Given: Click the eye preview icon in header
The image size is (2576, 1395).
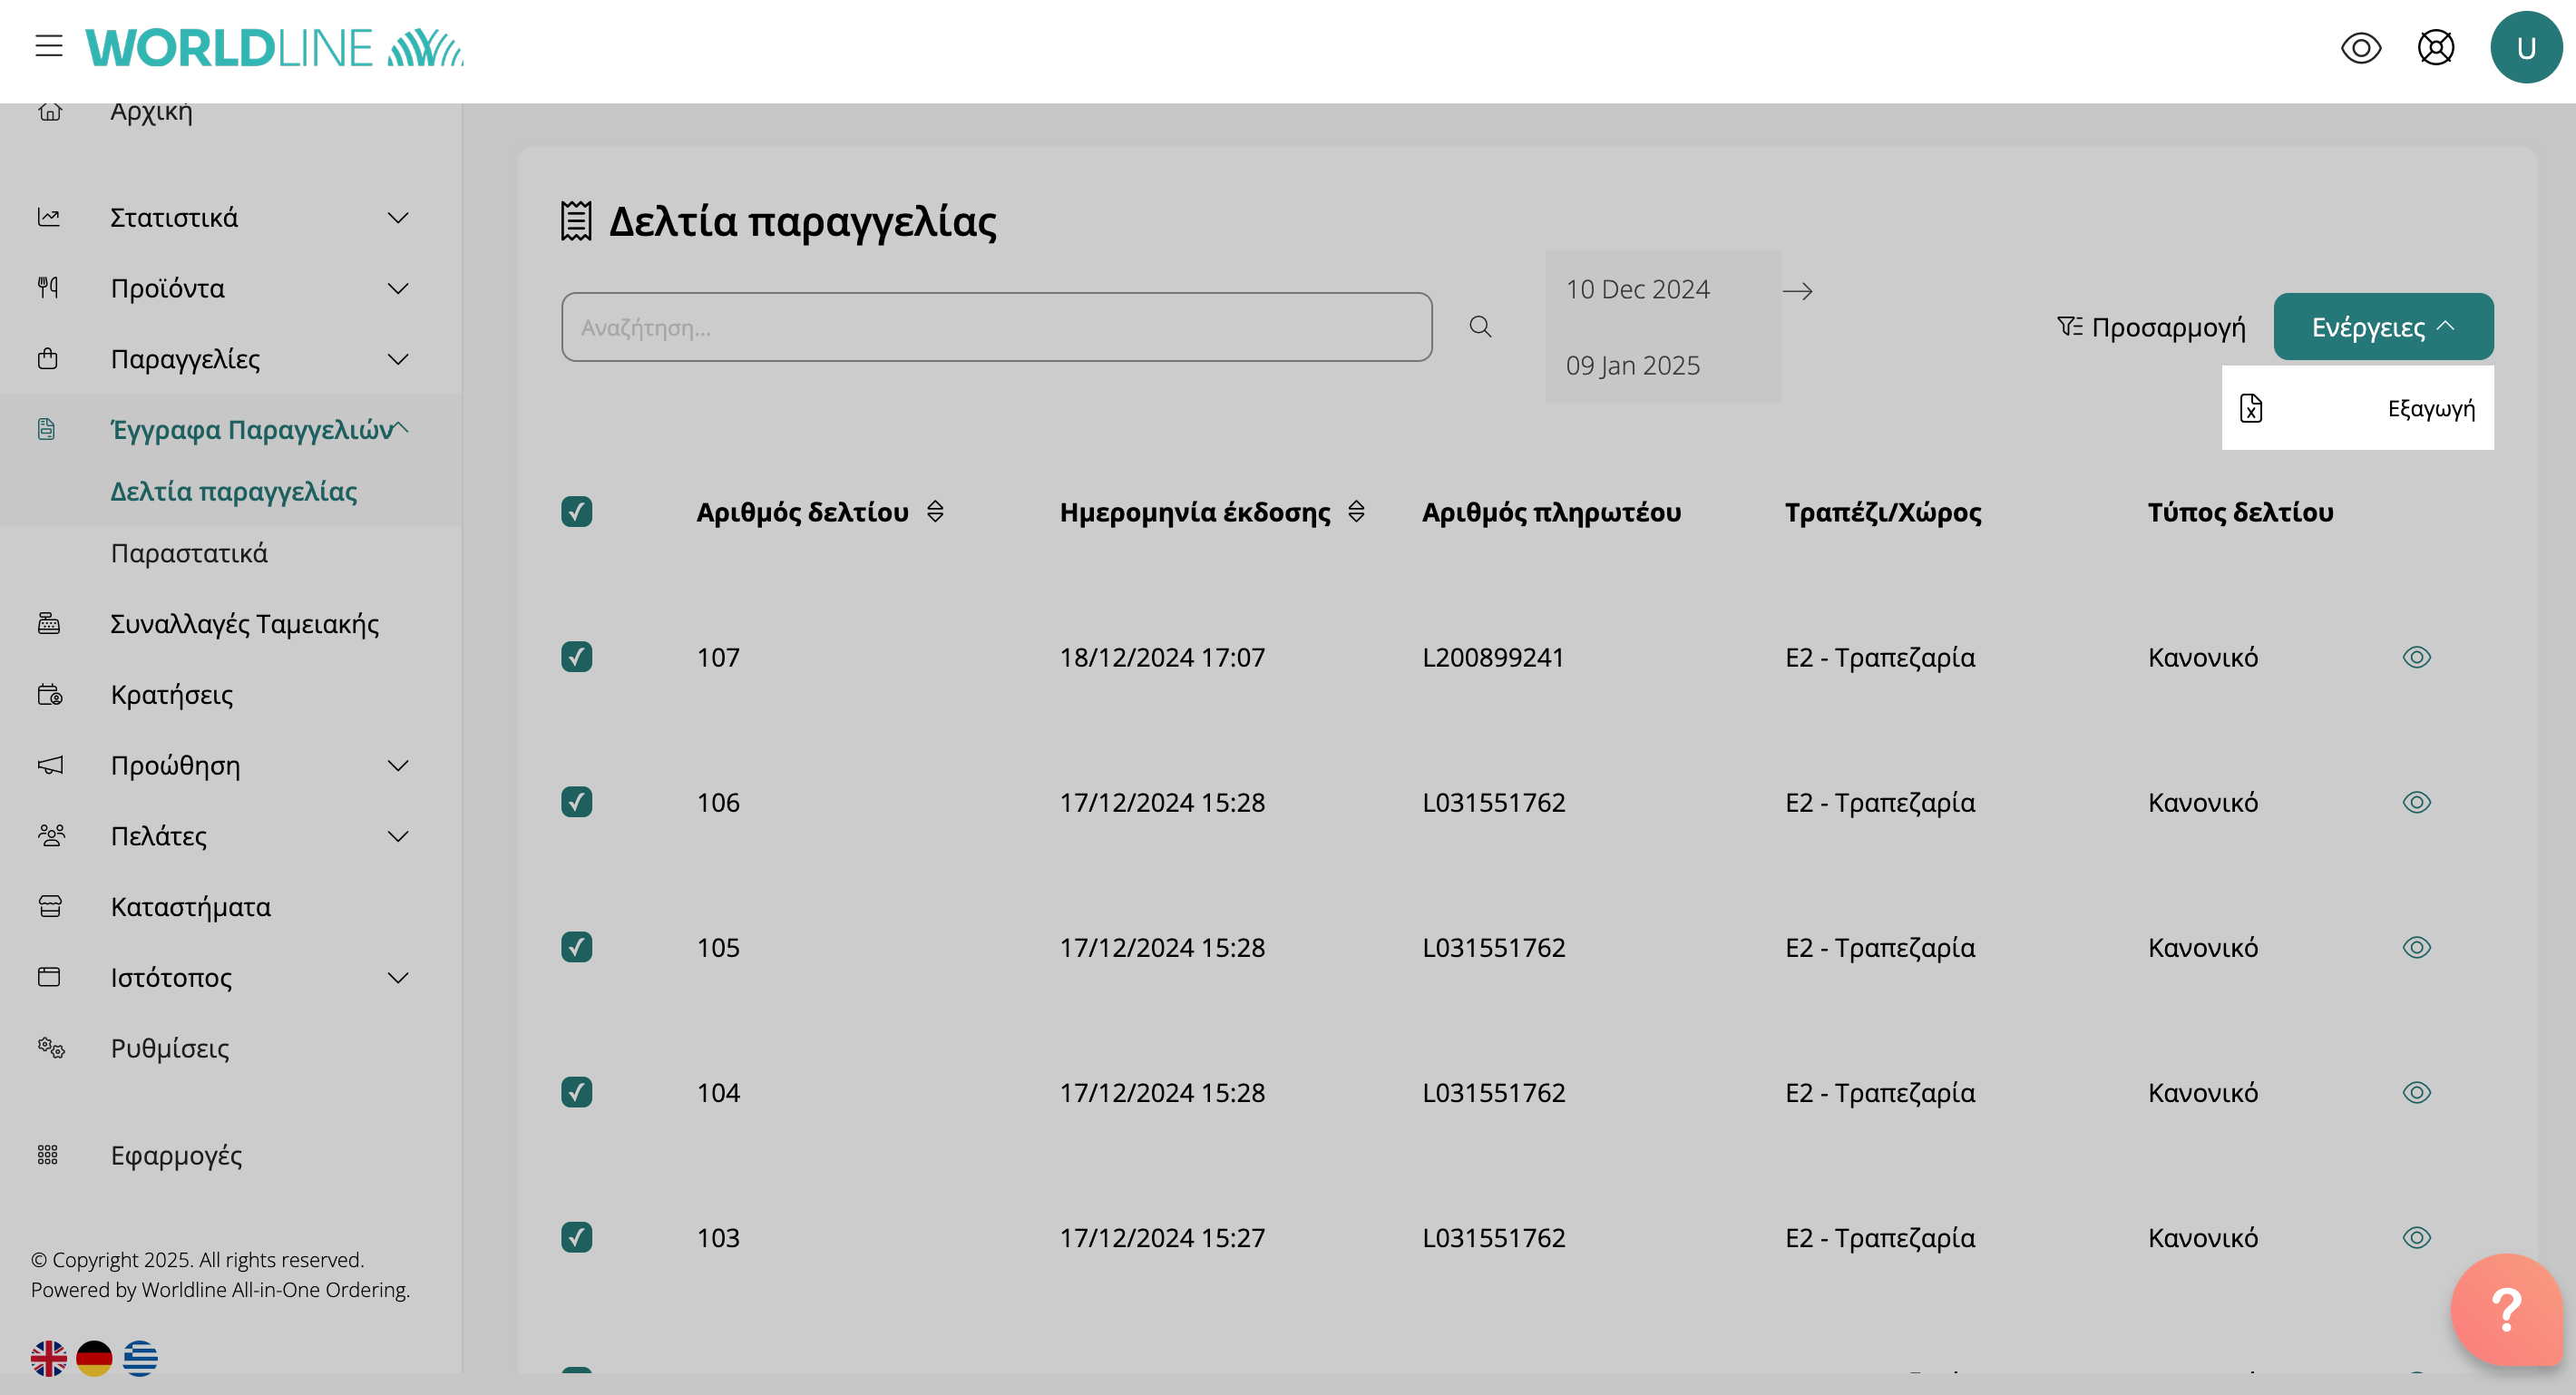Looking at the screenshot, I should [x=2360, y=47].
